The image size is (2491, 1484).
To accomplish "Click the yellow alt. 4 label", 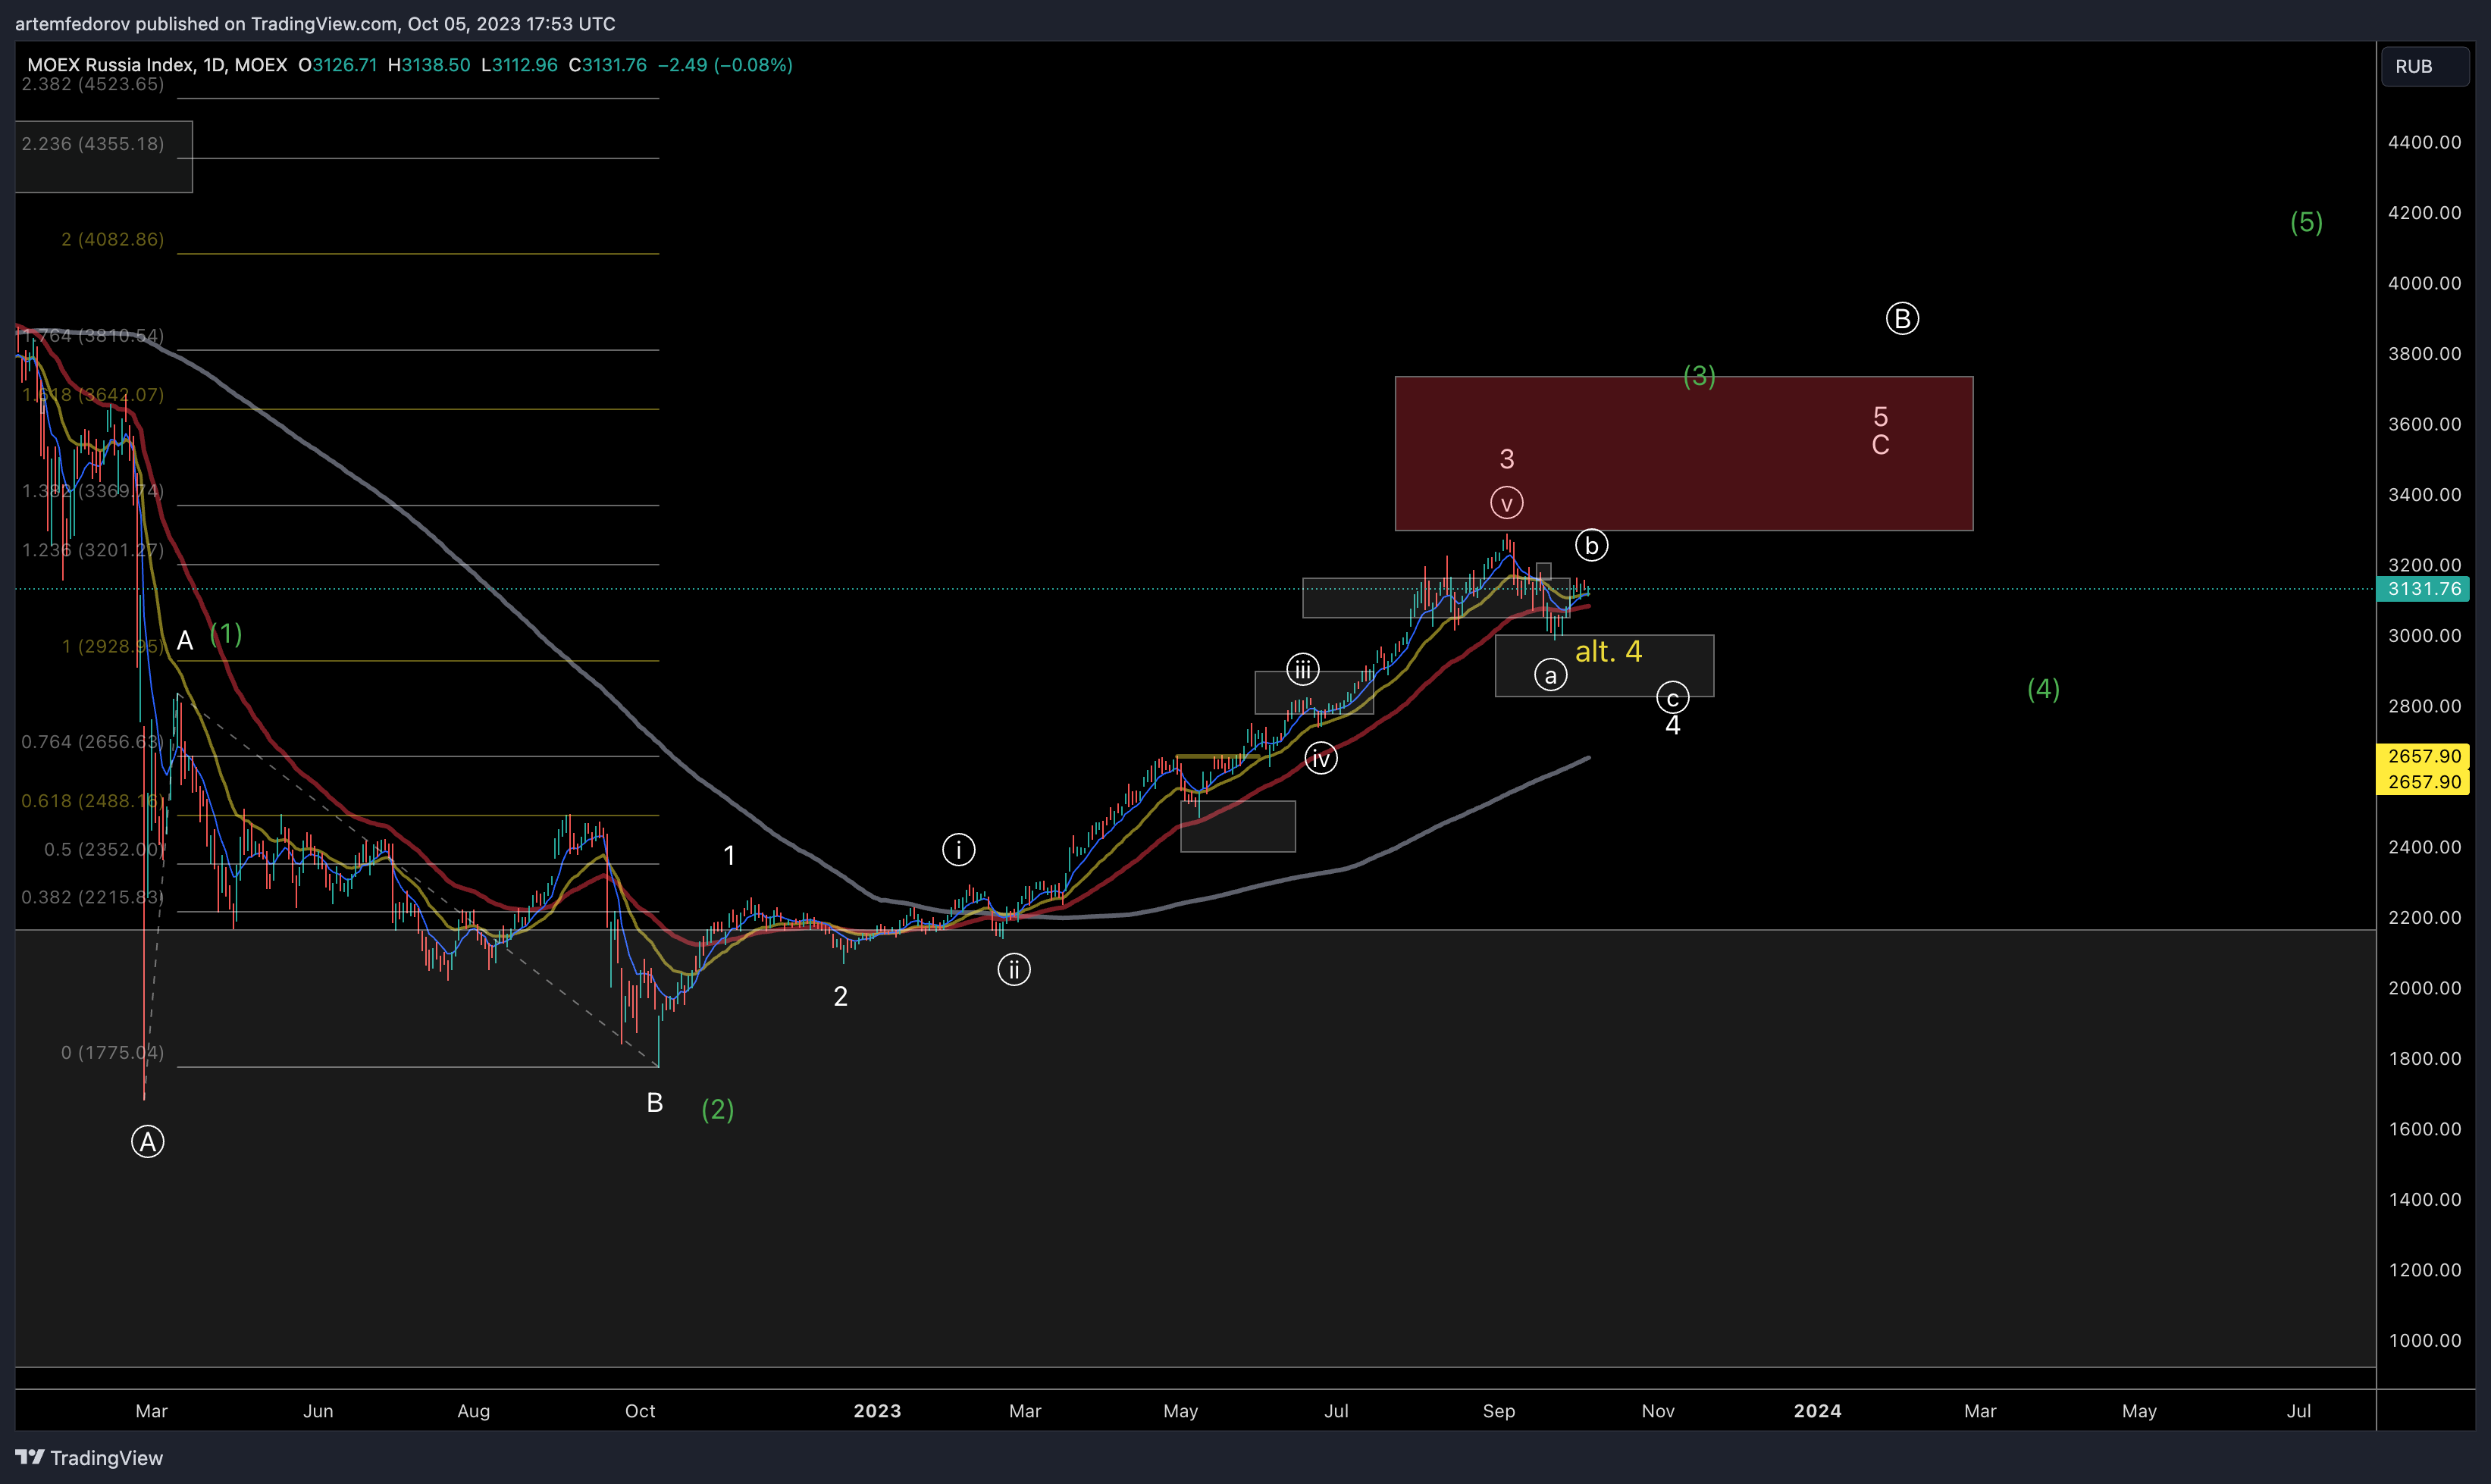I will pyautogui.click(x=1609, y=652).
